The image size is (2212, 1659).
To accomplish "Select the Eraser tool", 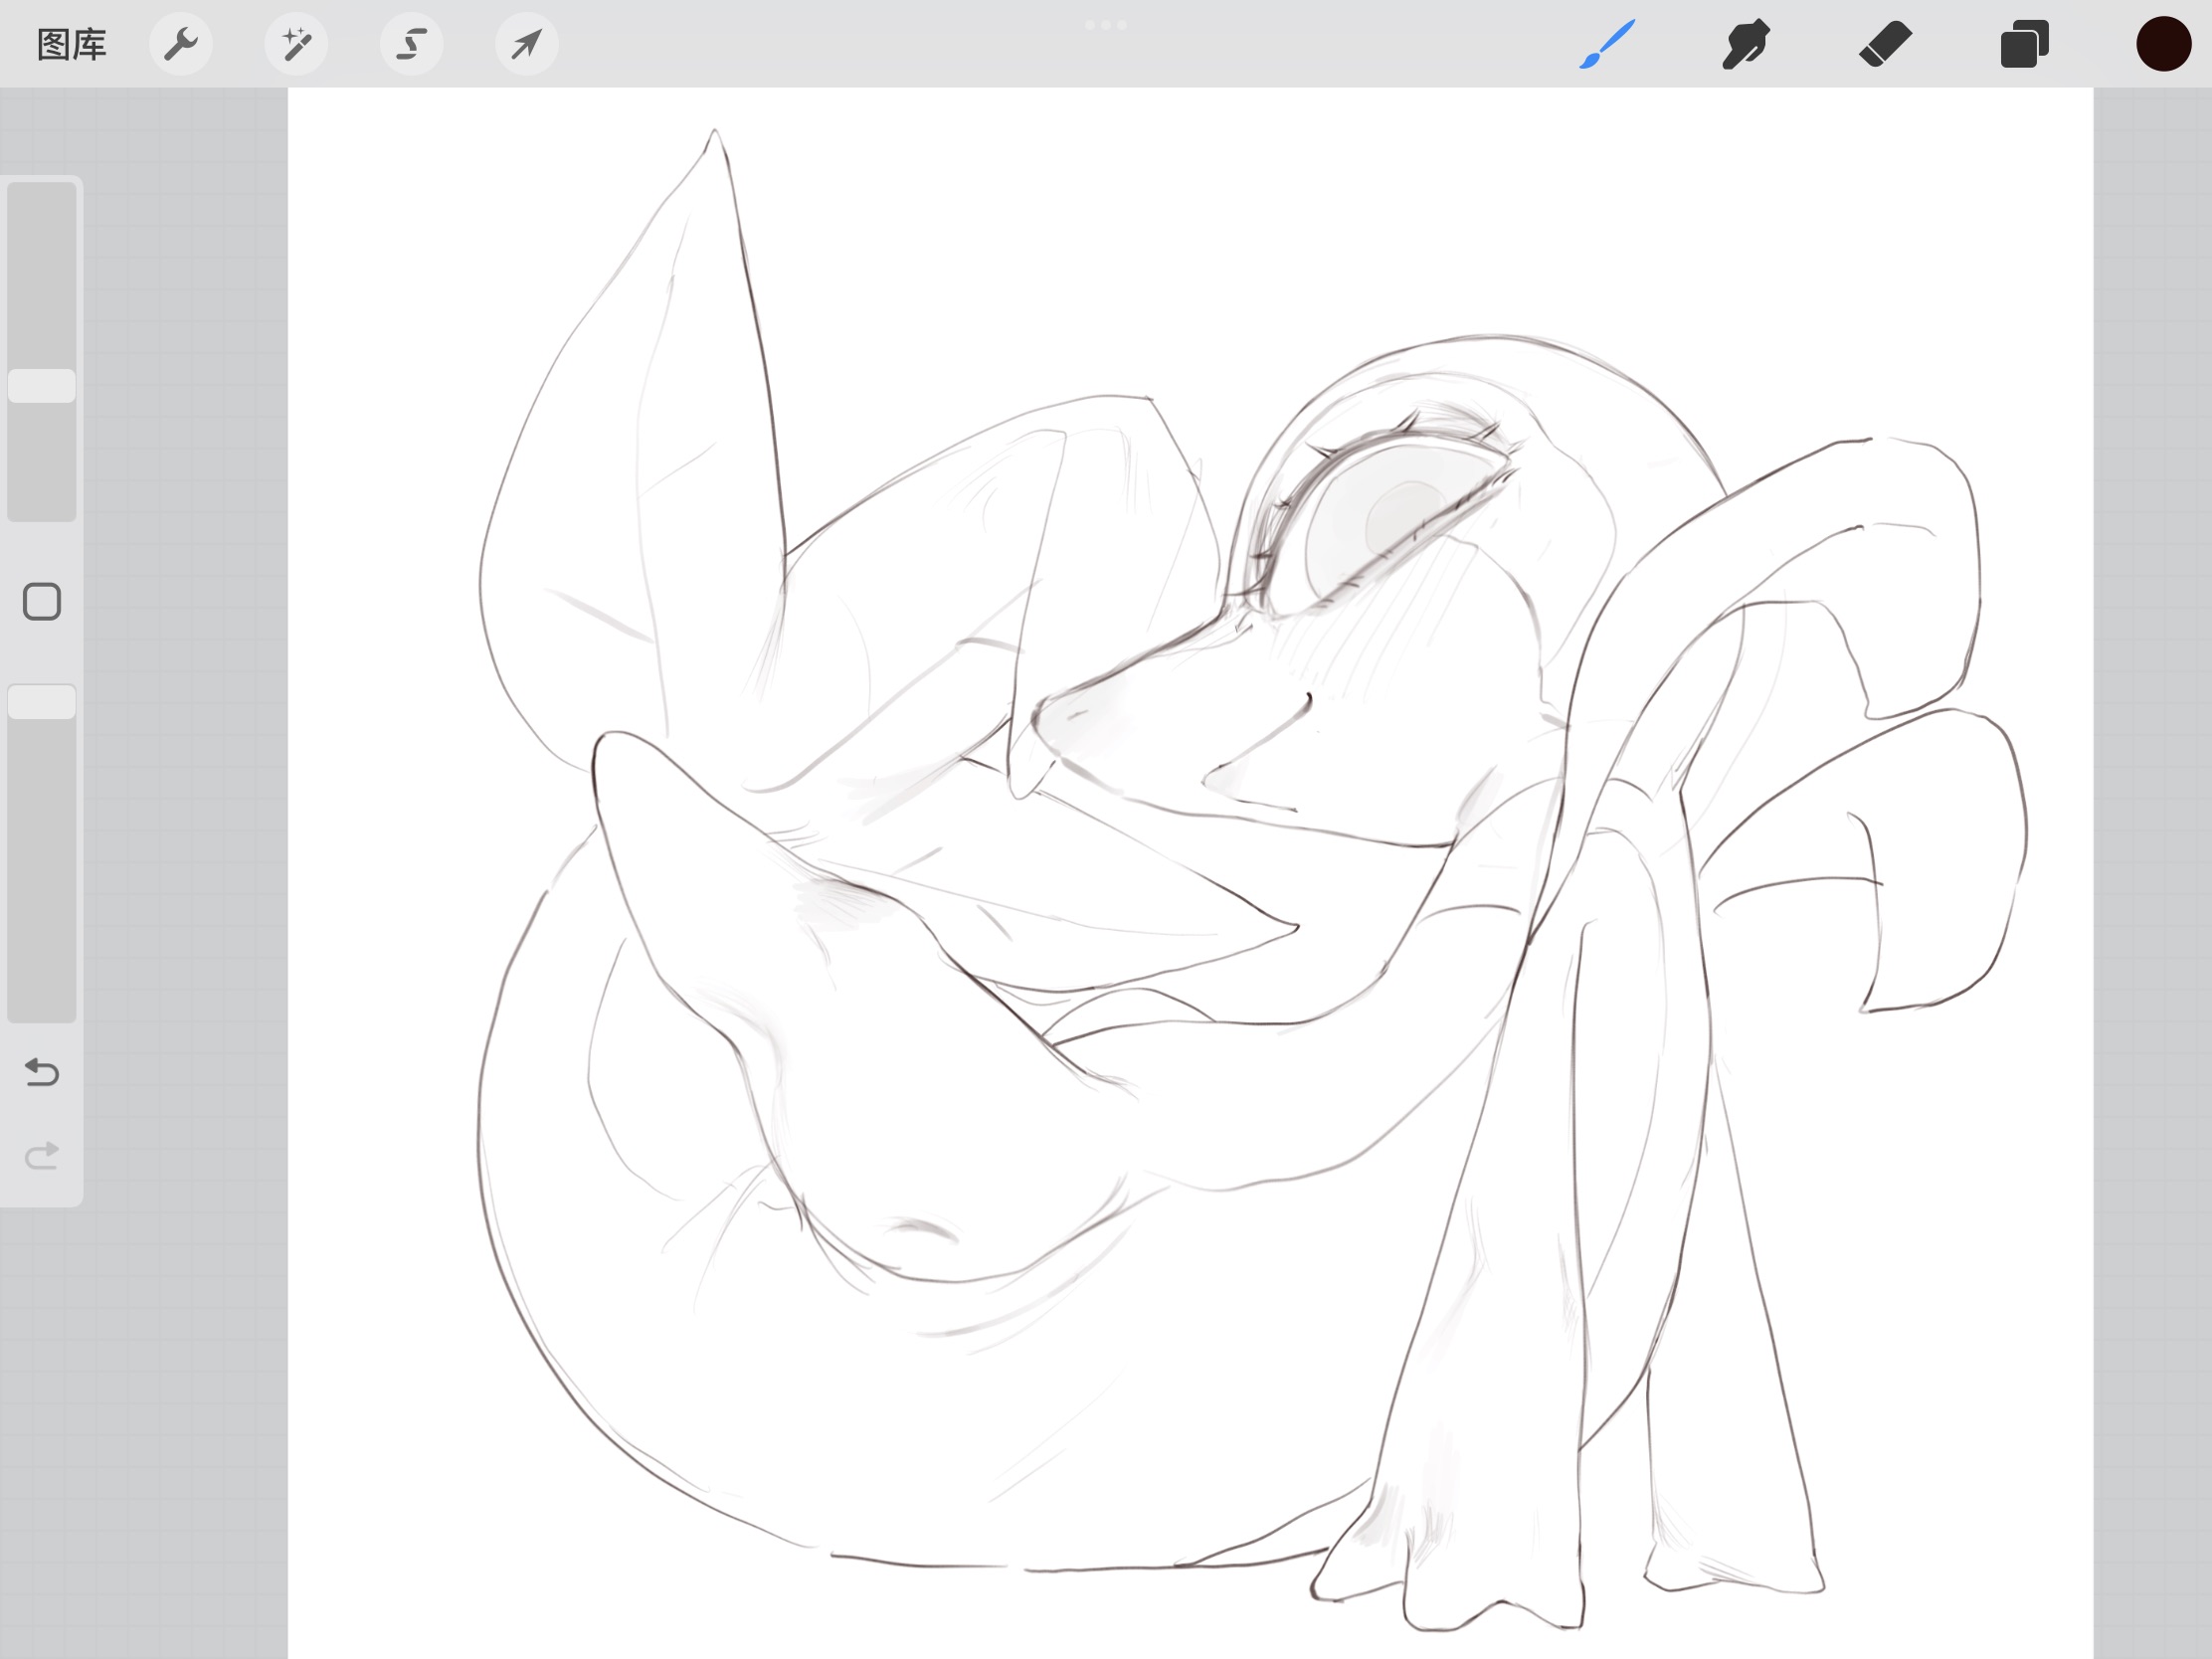I will tap(1885, 45).
